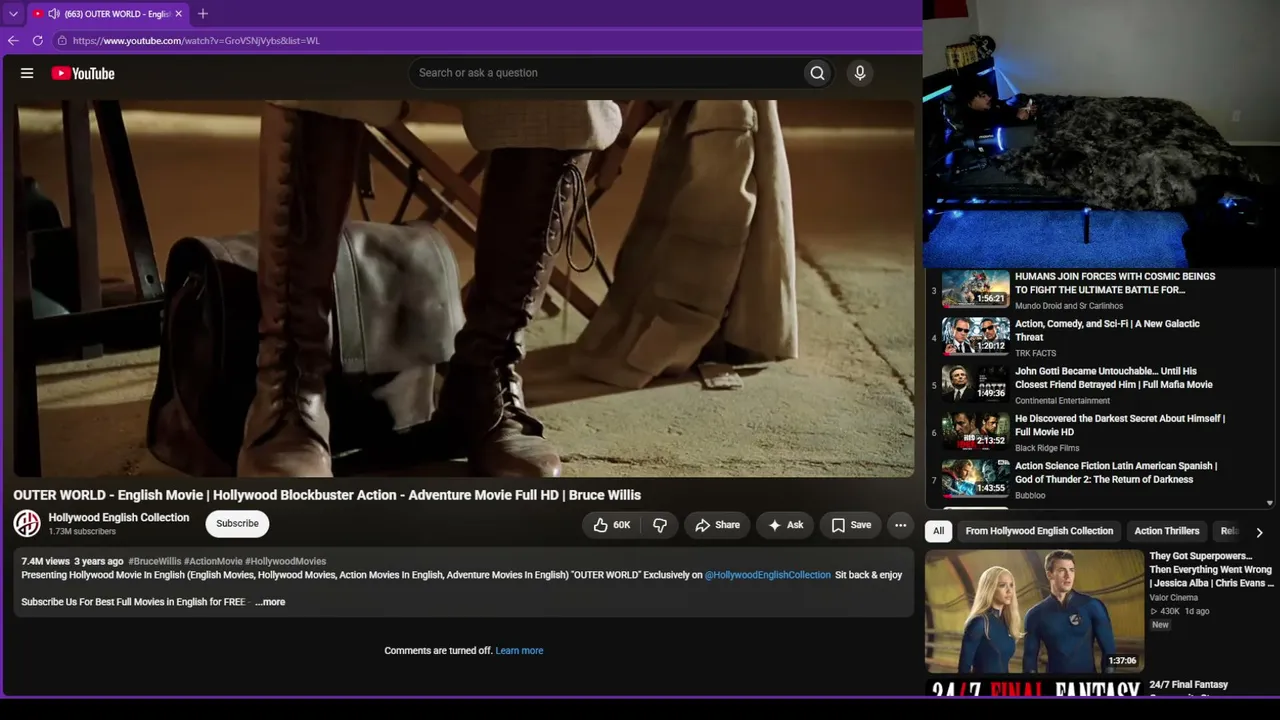Go back to the previous page
The image size is (1280, 720).
(13, 41)
